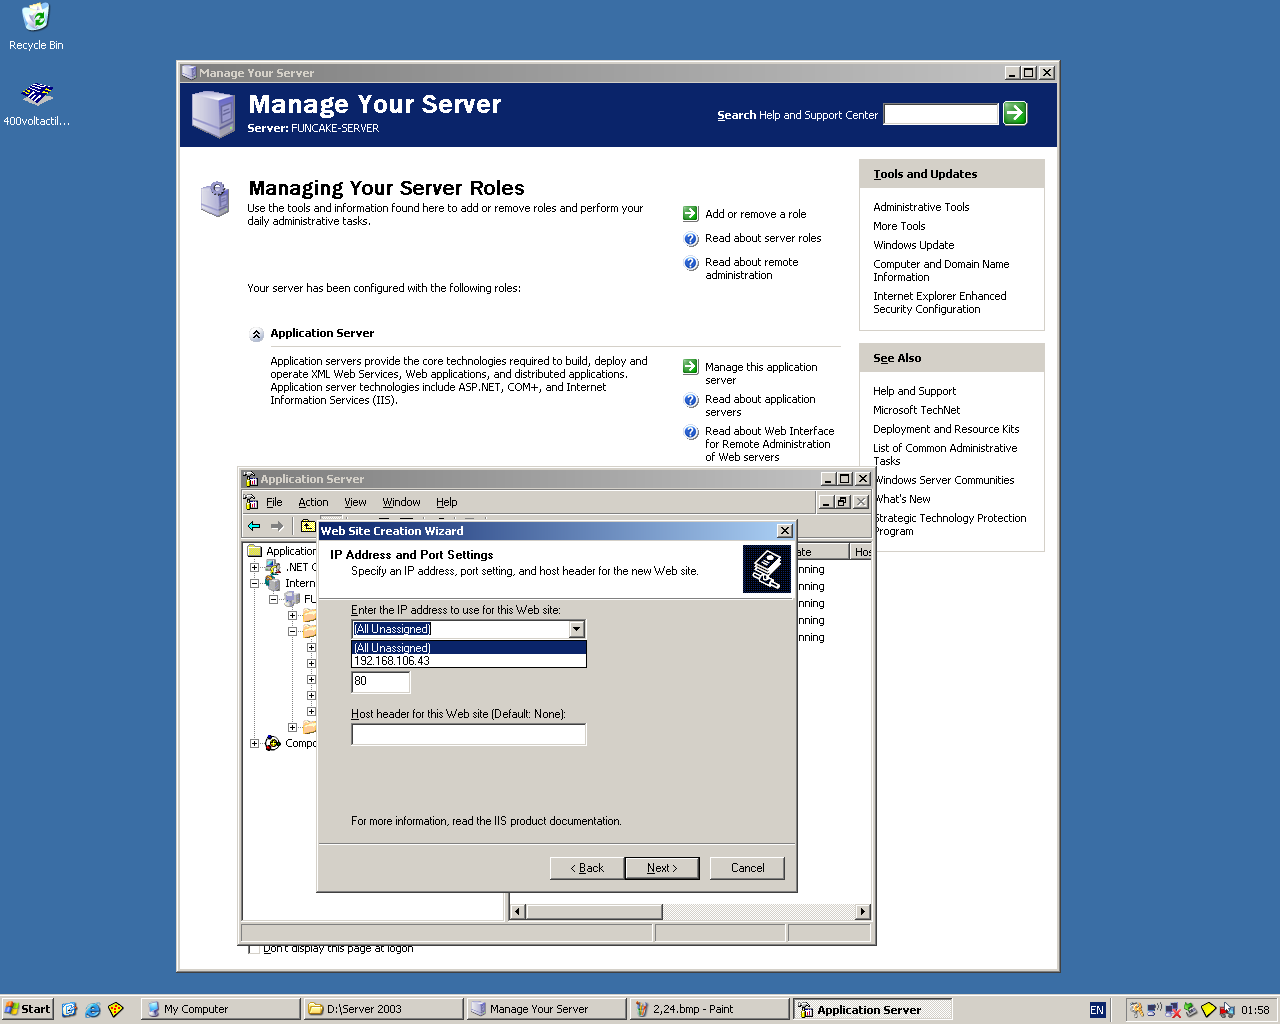Click the TCP port field showing 80

(381, 682)
